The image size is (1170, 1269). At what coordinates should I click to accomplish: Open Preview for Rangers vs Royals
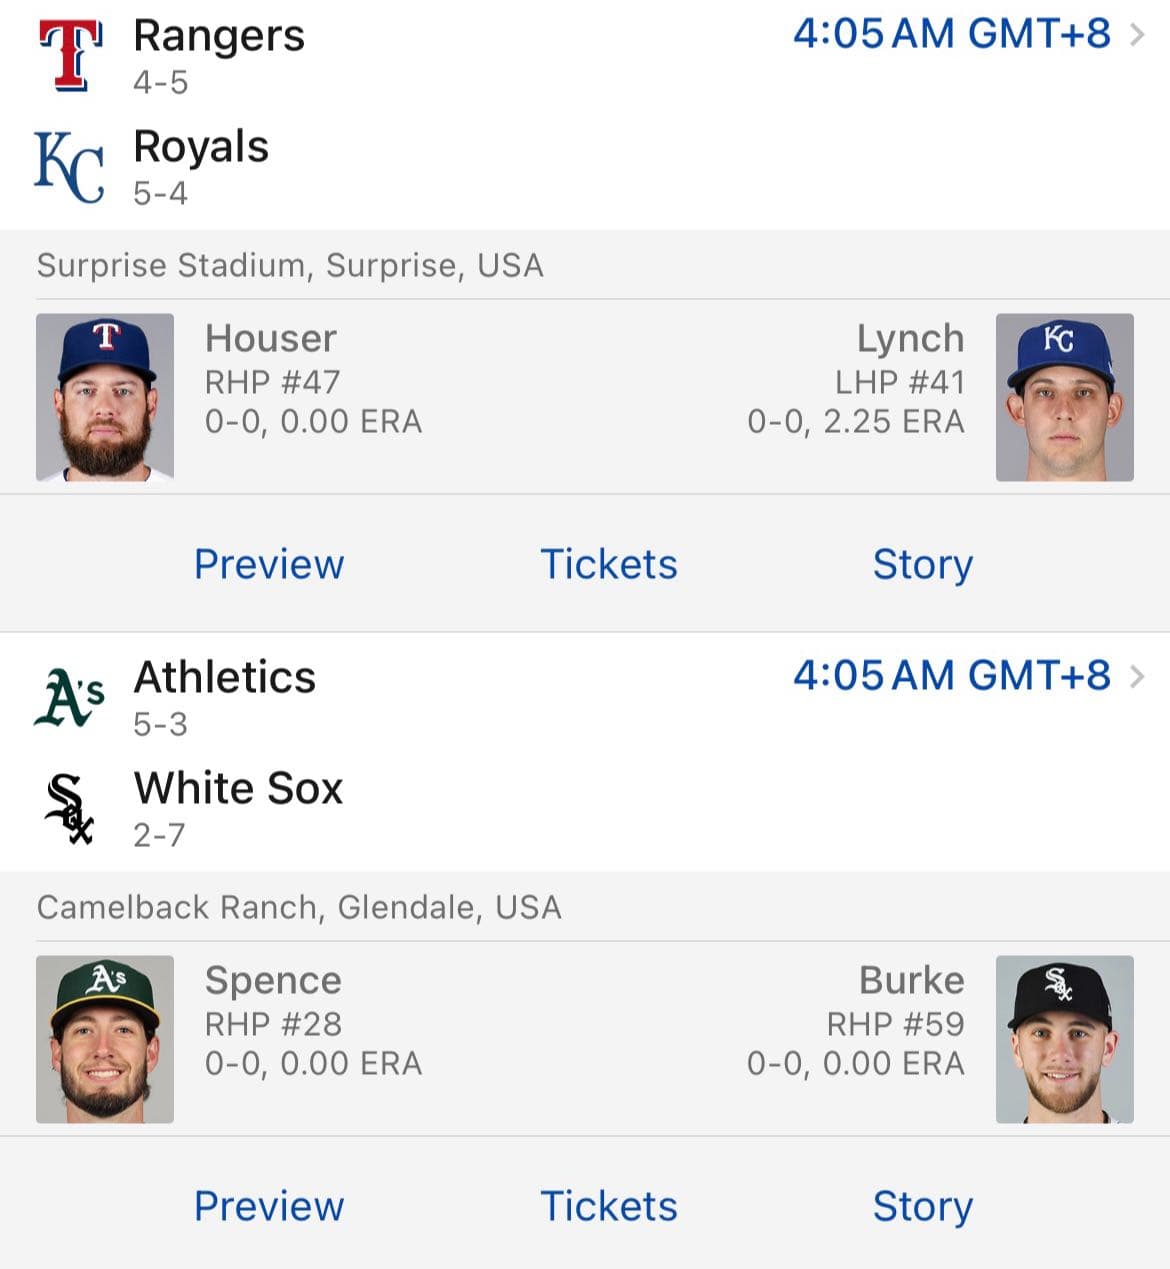click(x=269, y=564)
